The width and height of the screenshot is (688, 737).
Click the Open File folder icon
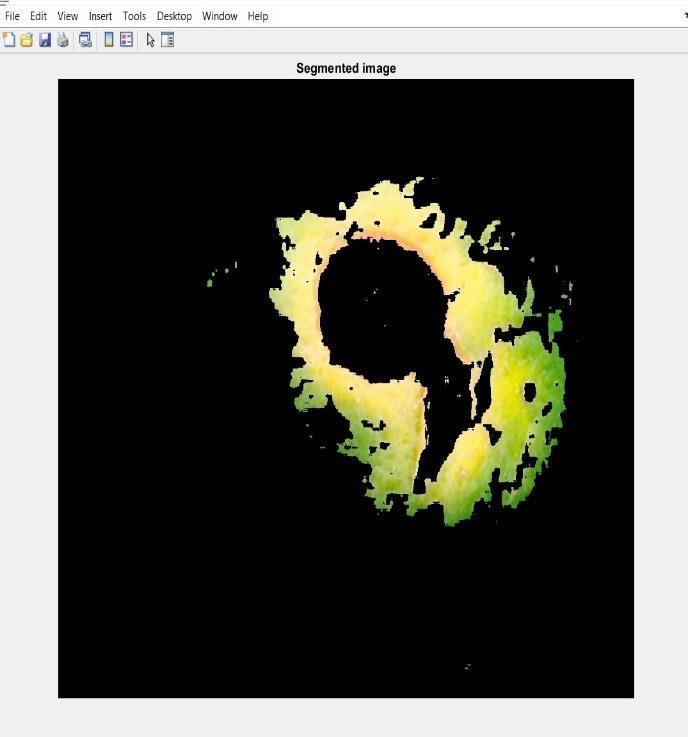pos(27,40)
